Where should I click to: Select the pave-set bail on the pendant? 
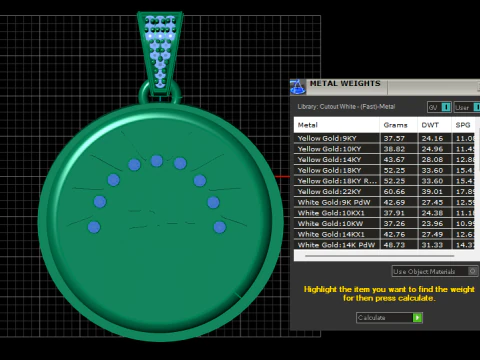(160, 53)
